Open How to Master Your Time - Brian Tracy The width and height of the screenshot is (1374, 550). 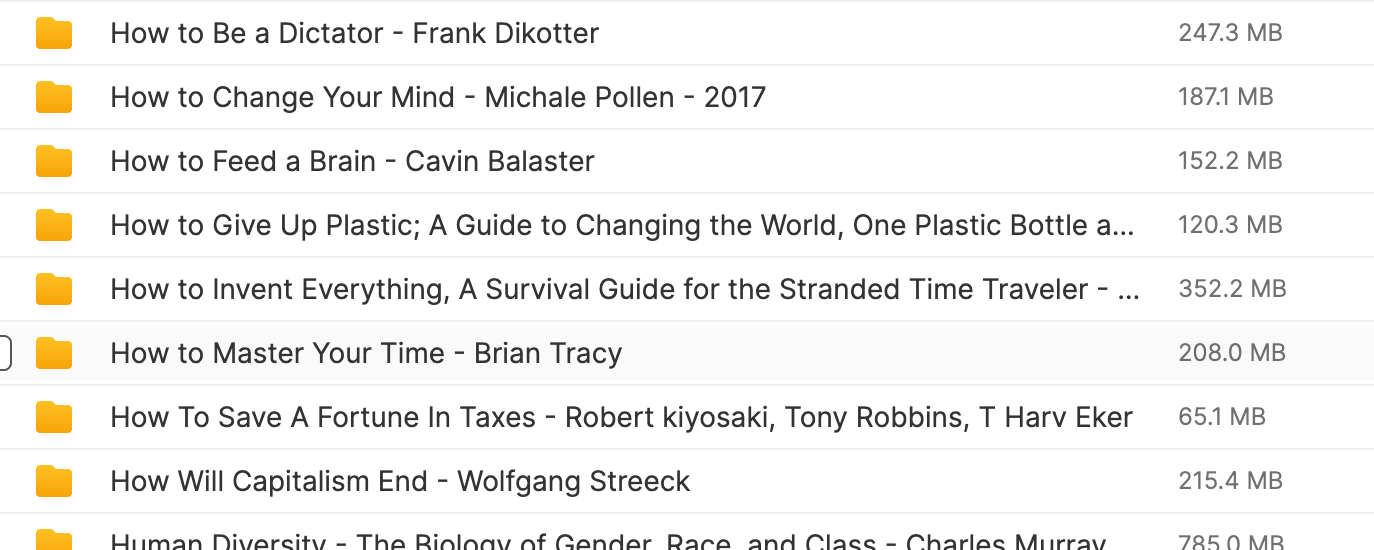366,353
